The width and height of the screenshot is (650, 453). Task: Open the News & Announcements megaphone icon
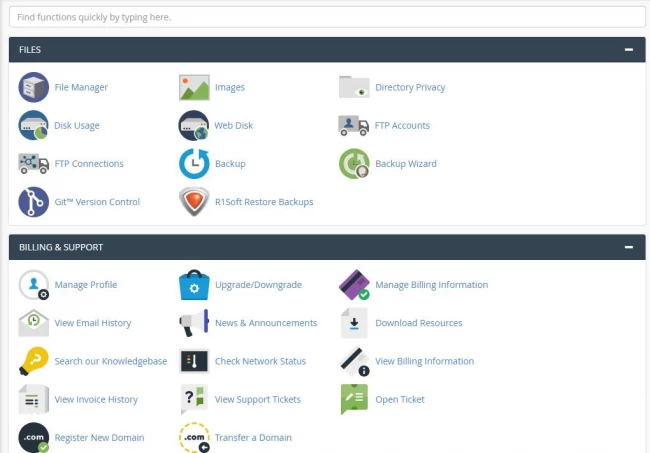(194, 323)
